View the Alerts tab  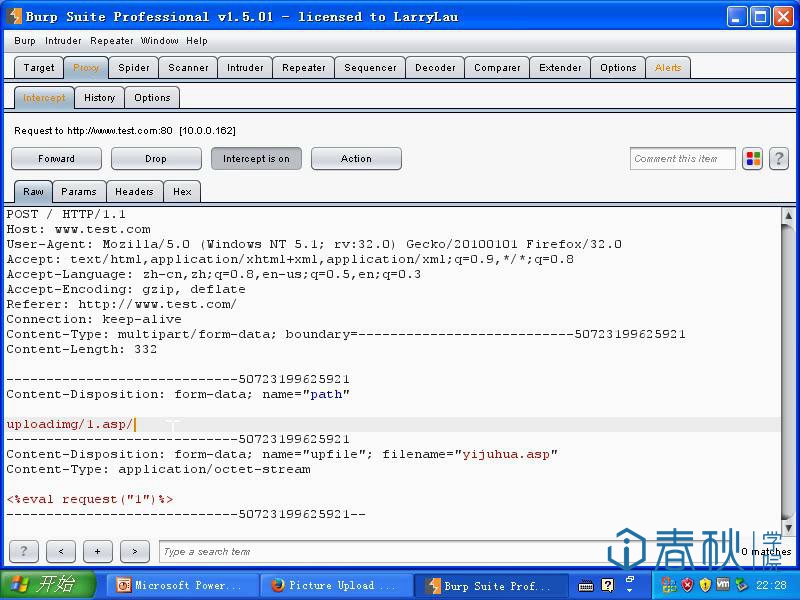tap(668, 68)
